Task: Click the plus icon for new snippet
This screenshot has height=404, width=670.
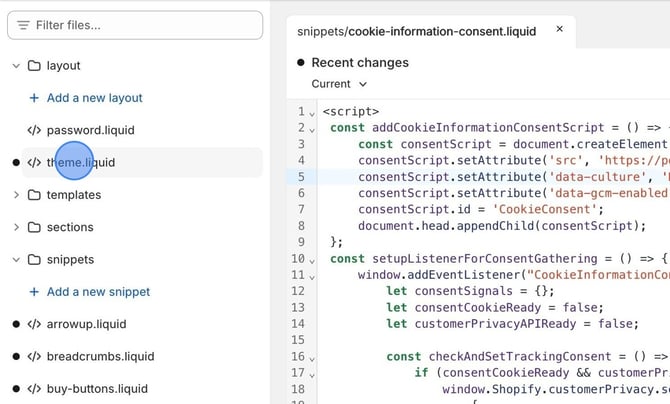Action: (34, 292)
